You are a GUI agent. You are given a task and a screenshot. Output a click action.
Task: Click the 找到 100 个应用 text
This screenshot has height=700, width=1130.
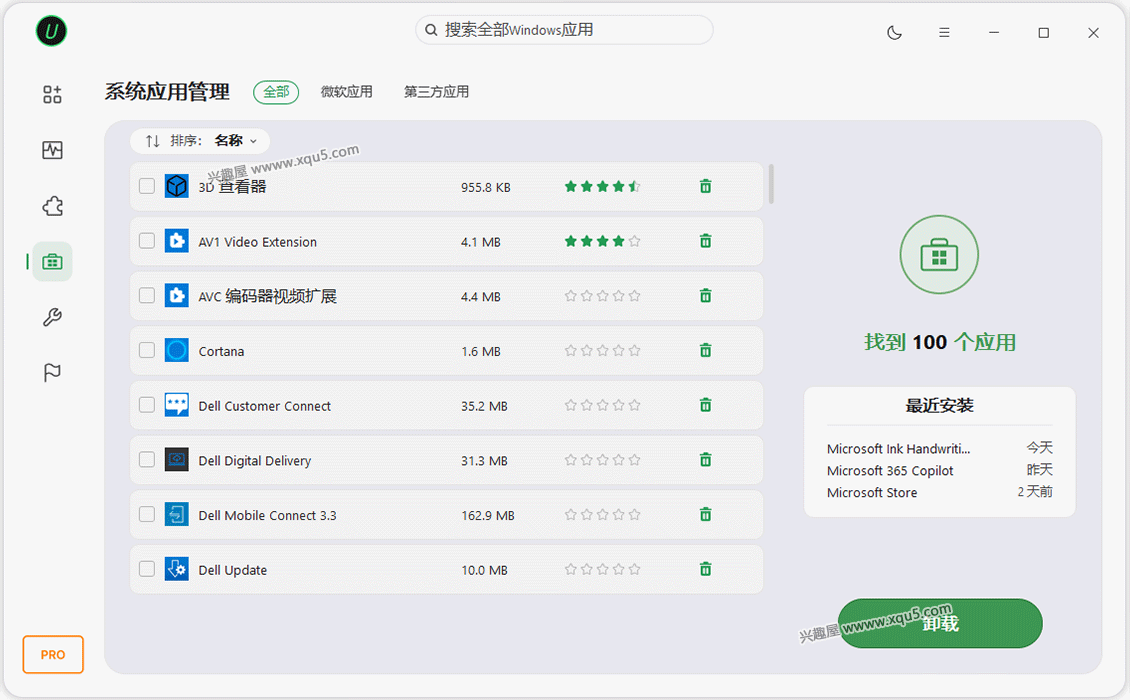pyautogui.click(x=940, y=342)
